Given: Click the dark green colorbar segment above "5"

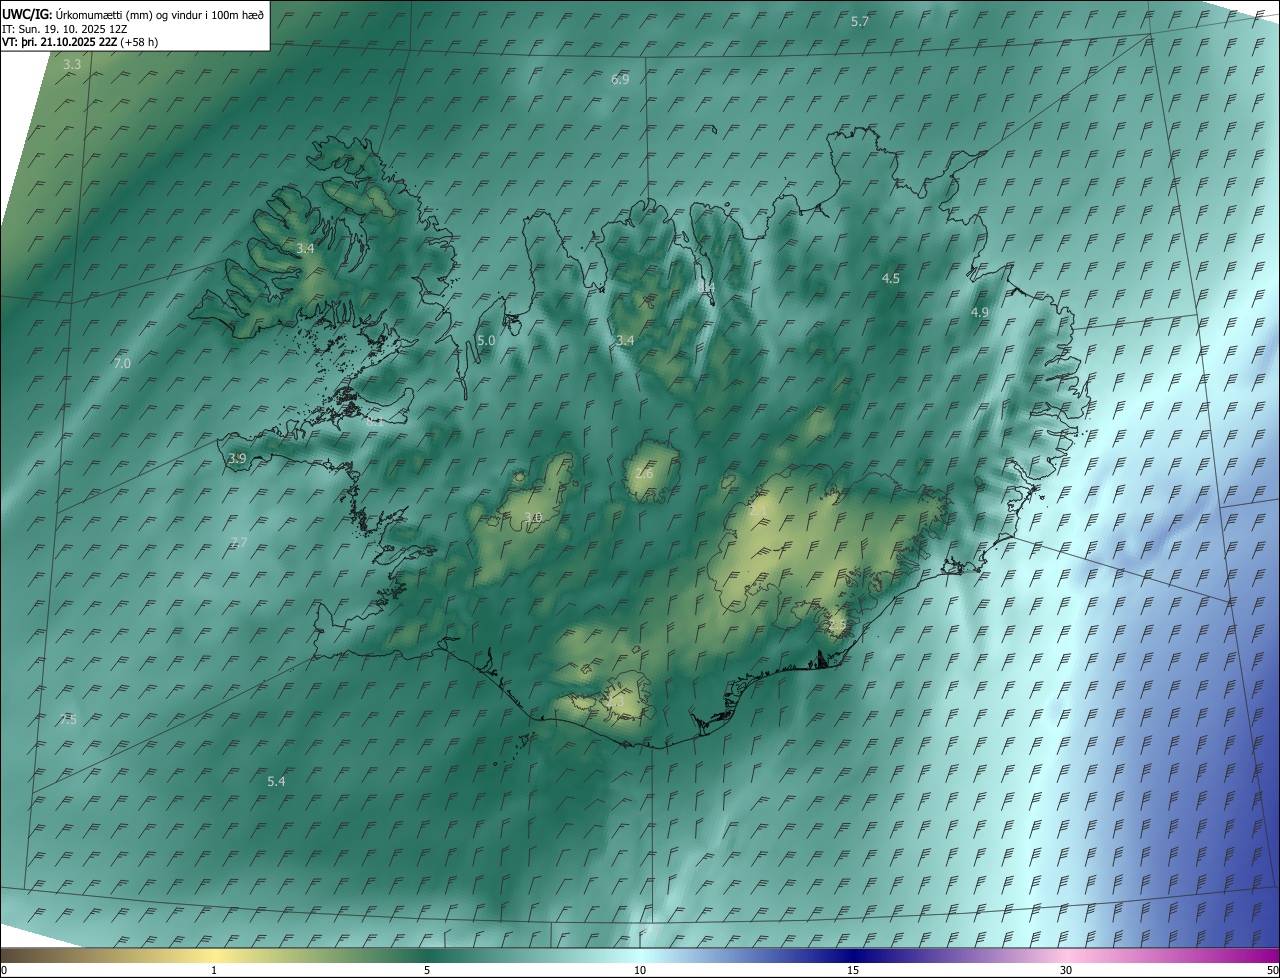Looking at the screenshot, I should click(x=427, y=956).
